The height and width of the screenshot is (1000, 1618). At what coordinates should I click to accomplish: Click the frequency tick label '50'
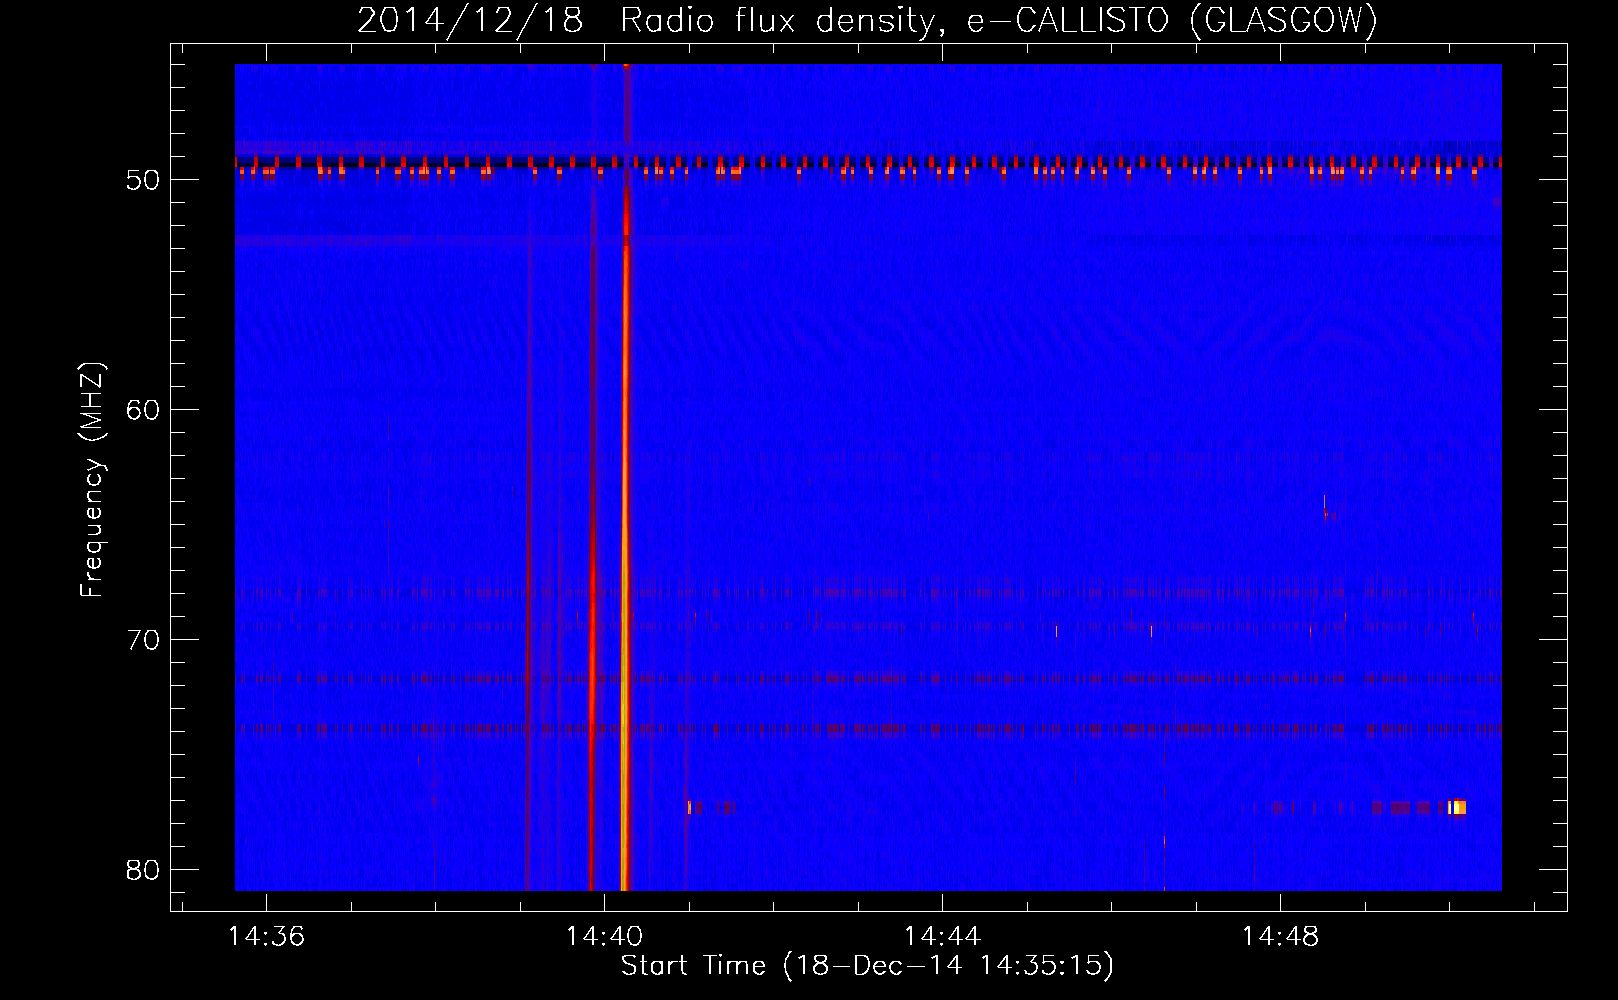[143, 180]
